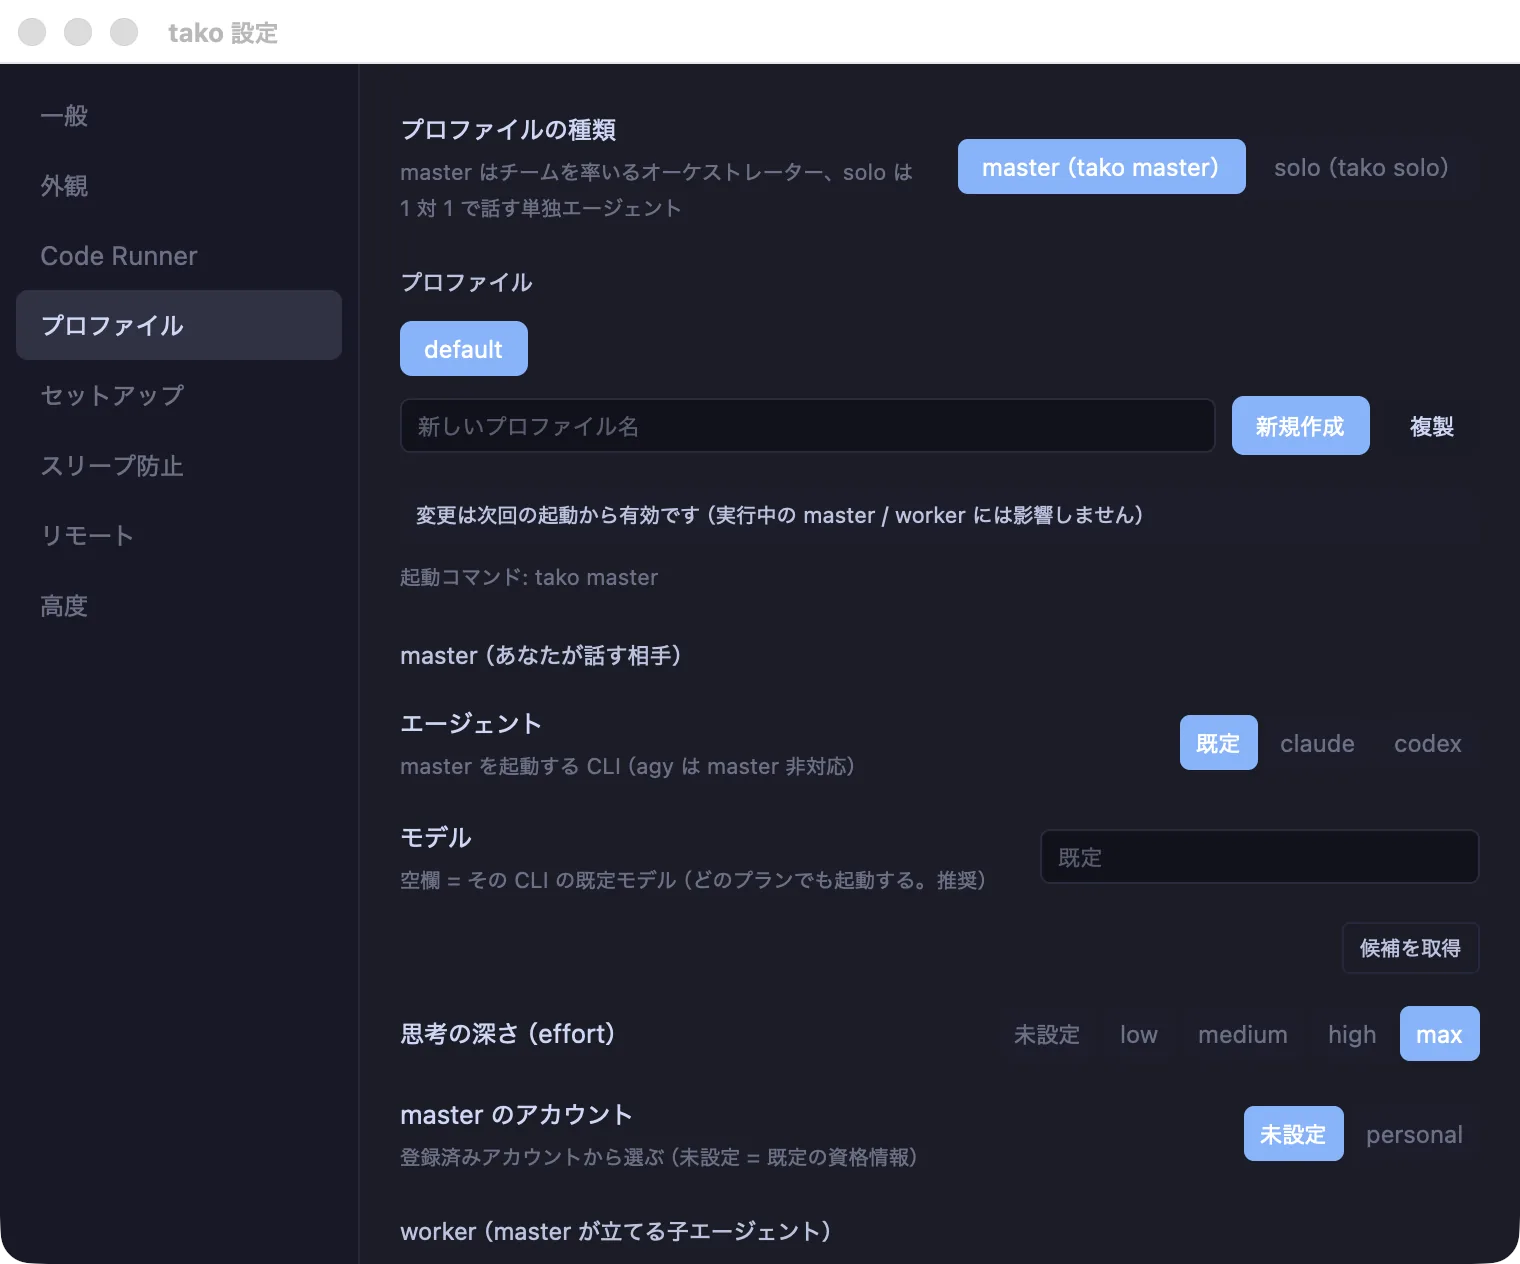The height and width of the screenshot is (1264, 1520).
Task: Choose the default profile chip
Action: pos(464,349)
